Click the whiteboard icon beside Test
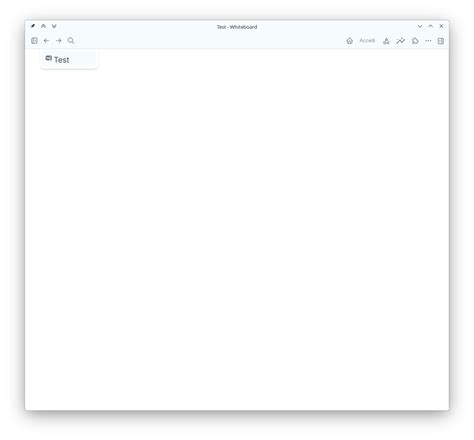 coord(49,58)
